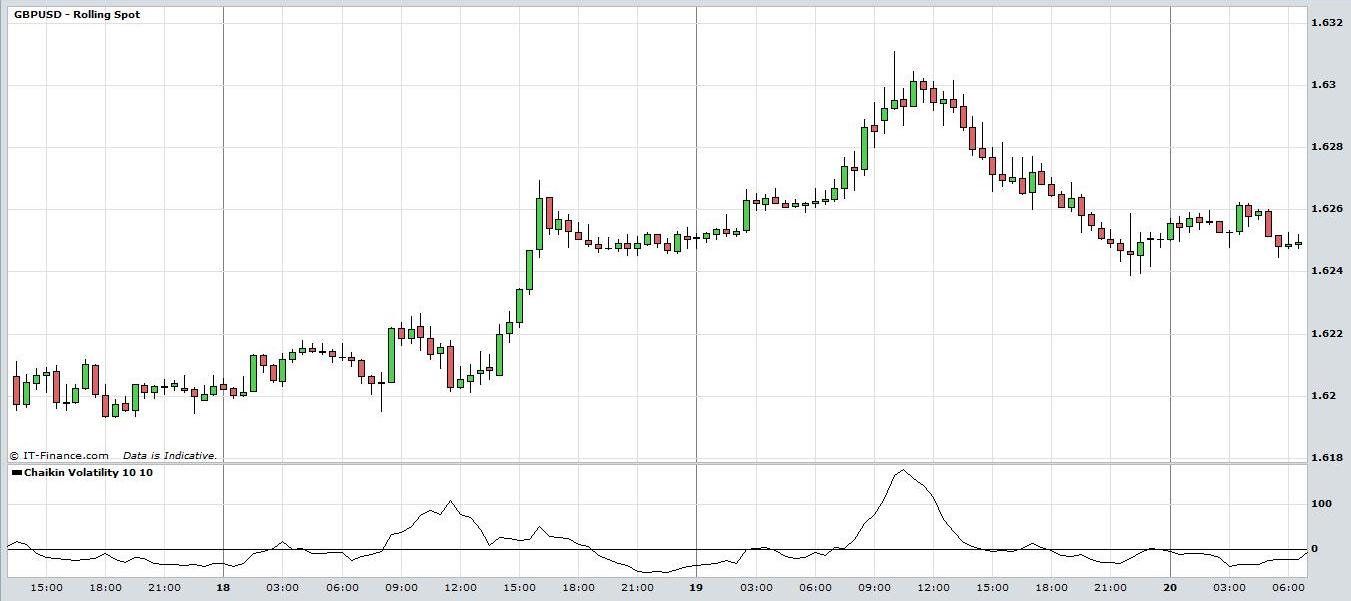Jump to date label 19 on the time axis
1351x601 pixels.
[696, 588]
